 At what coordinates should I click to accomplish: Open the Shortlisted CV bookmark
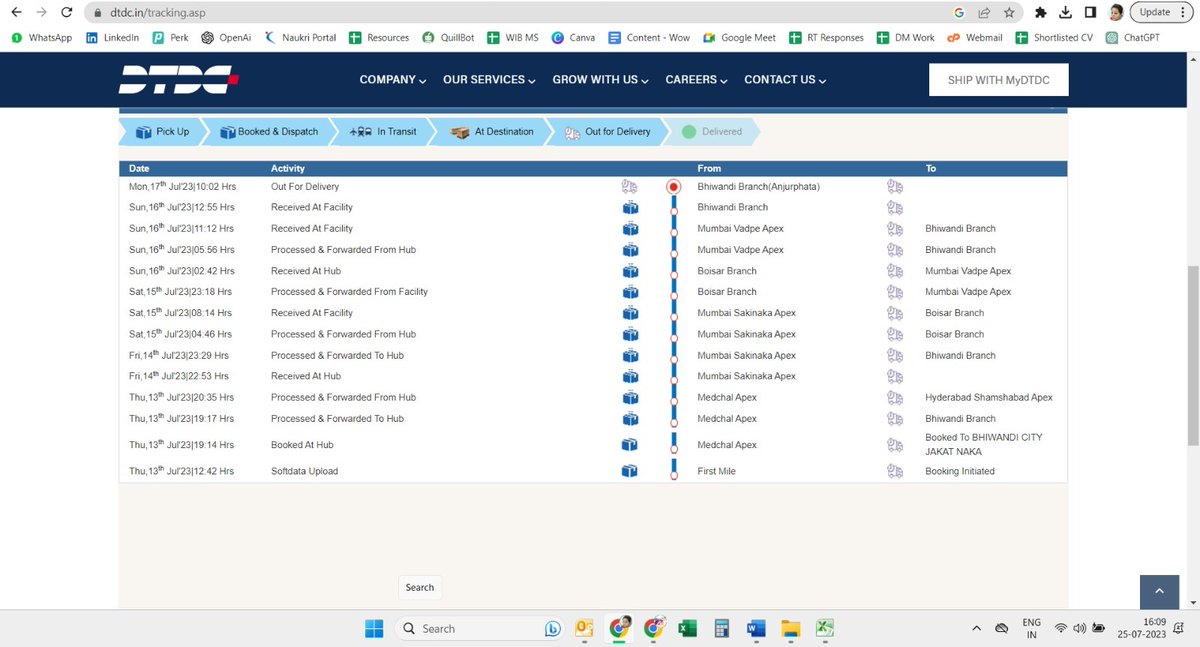point(1053,37)
